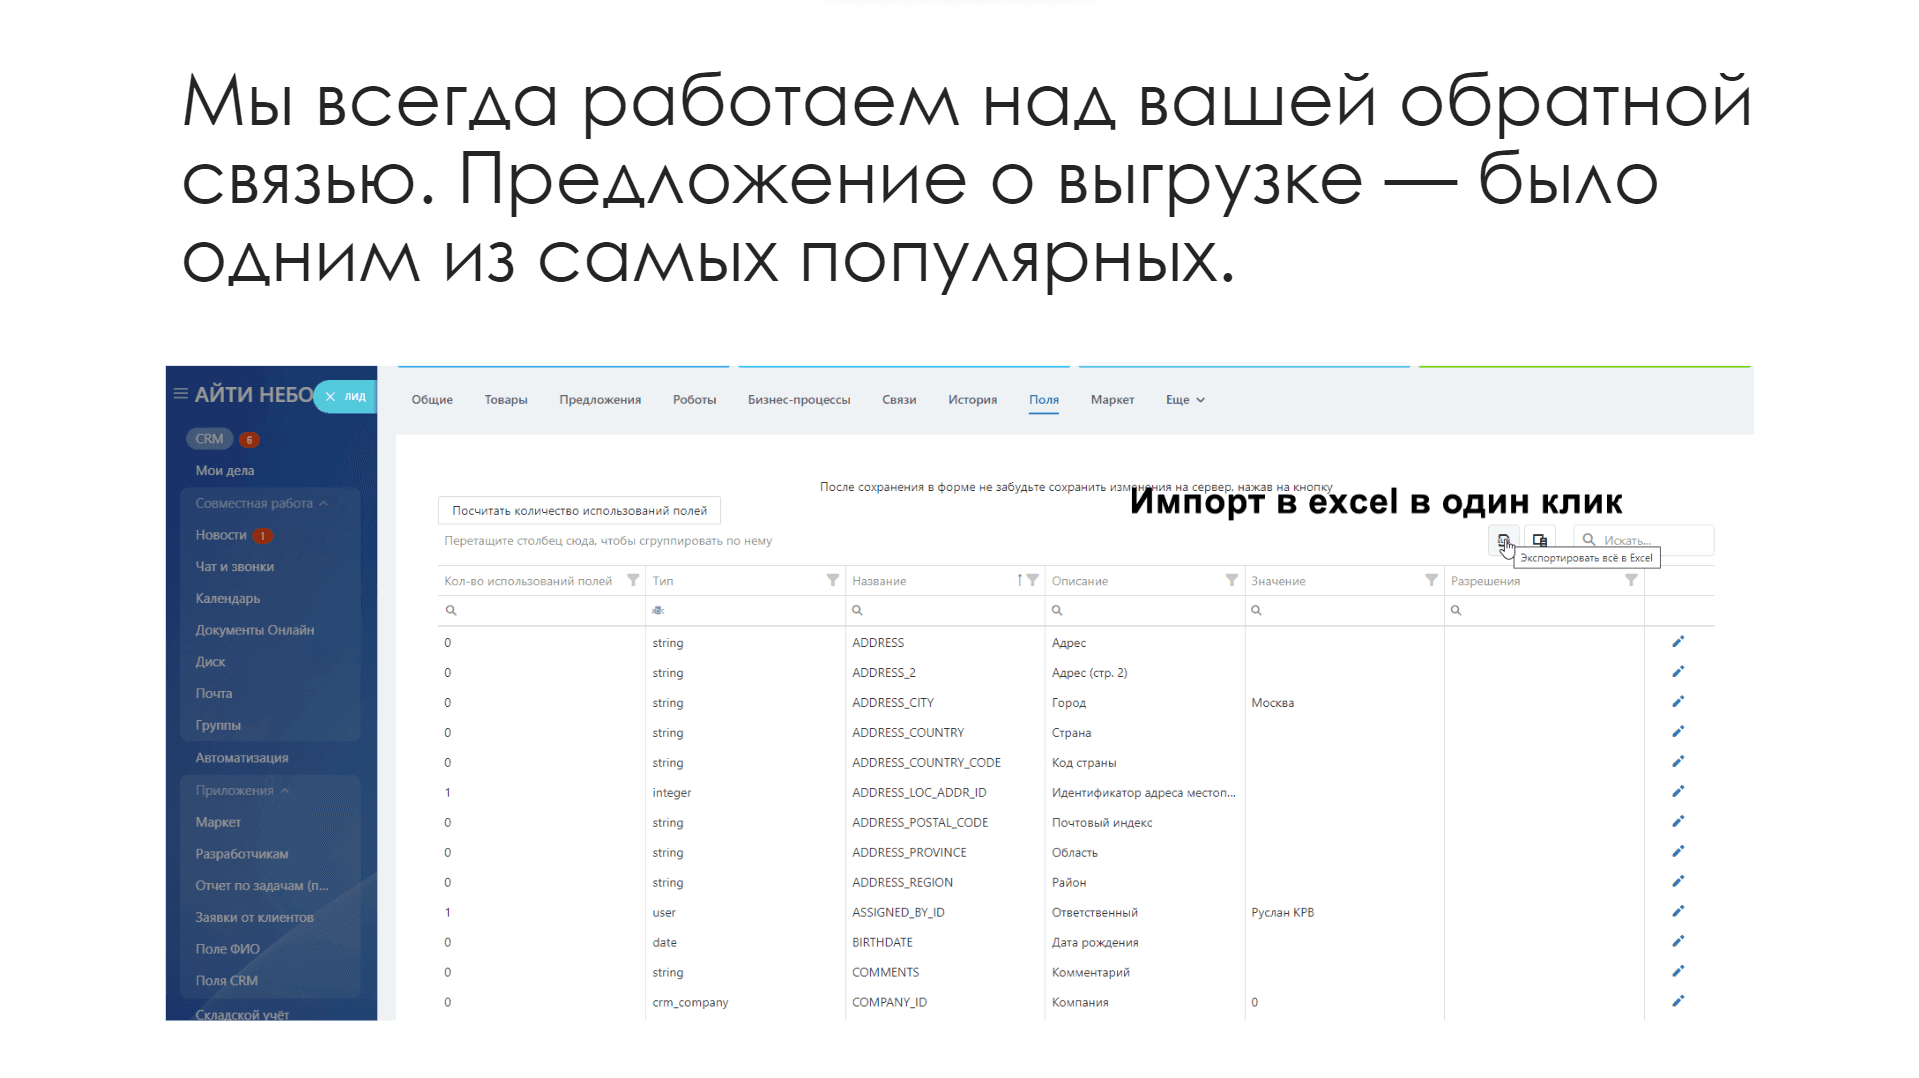Image resolution: width=1919 pixels, height=1078 pixels.
Task: Close the ЛИД tab with the X
Action: 330,397
